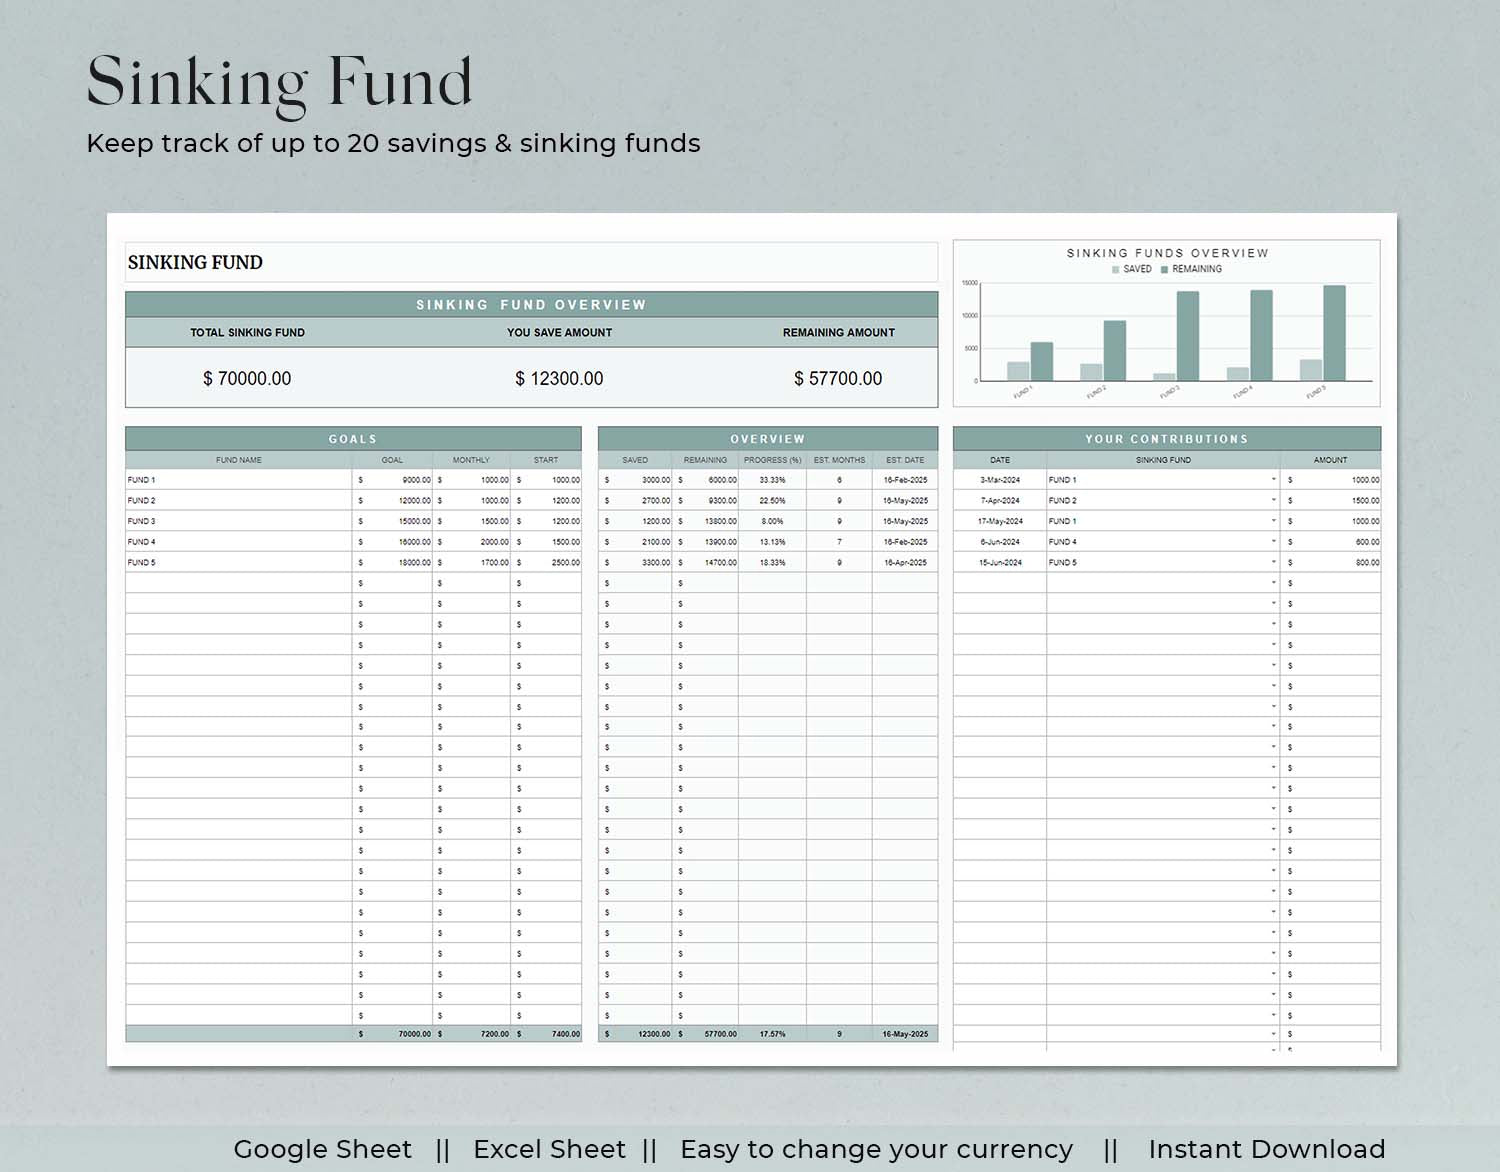Click the GOALS section header

tap(353, 439)
